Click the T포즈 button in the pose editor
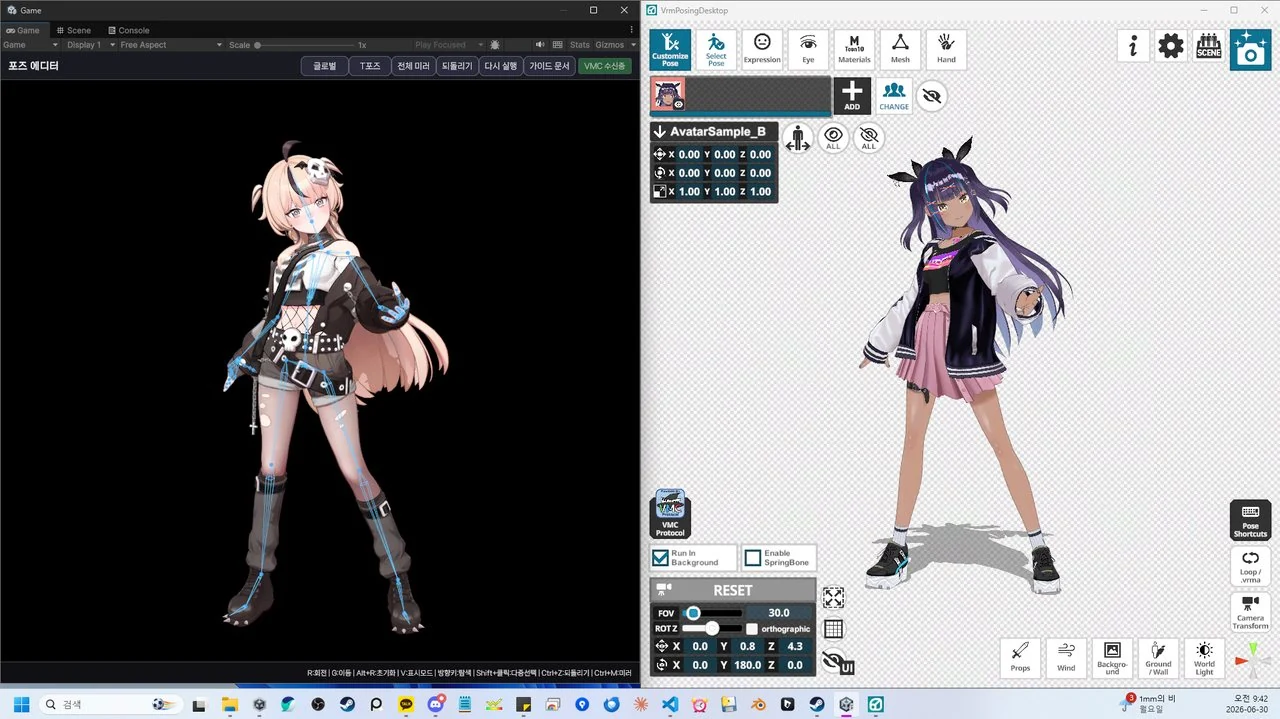Image resolution: width=1280 pixels, height=719 pixels. click(370, 66)
